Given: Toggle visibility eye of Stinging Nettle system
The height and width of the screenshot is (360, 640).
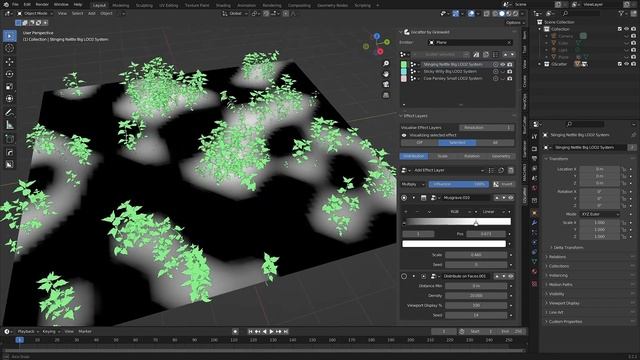Looking at the screenshot, I should pyautogui.click(x=503, y=64).
